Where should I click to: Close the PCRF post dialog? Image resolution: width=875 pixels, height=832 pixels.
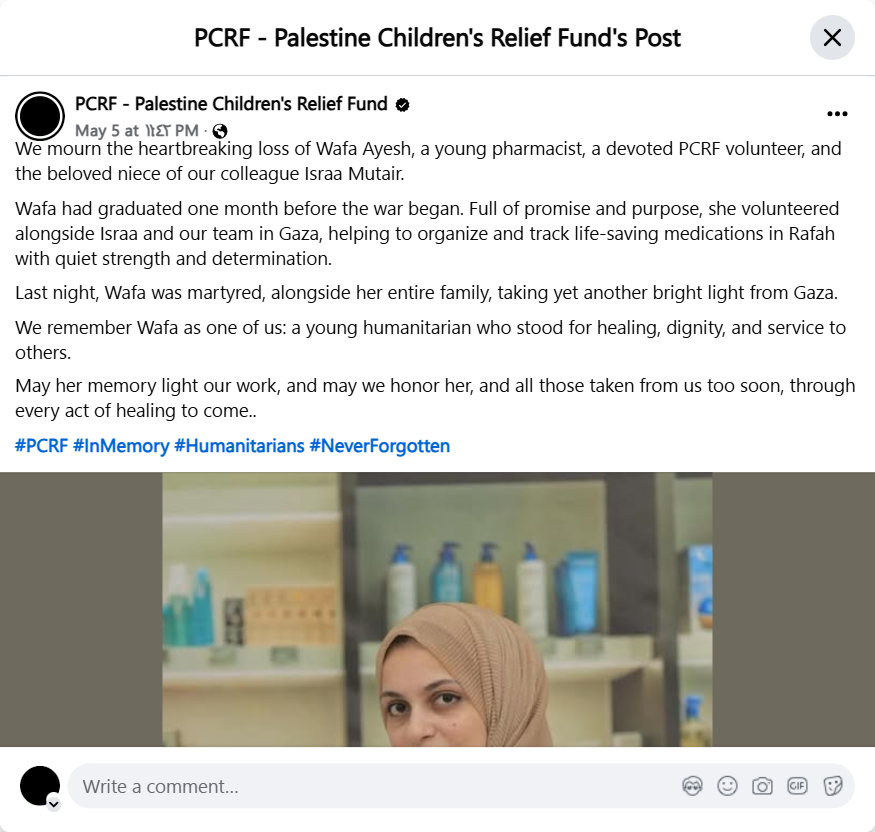(x=832, y=37)
